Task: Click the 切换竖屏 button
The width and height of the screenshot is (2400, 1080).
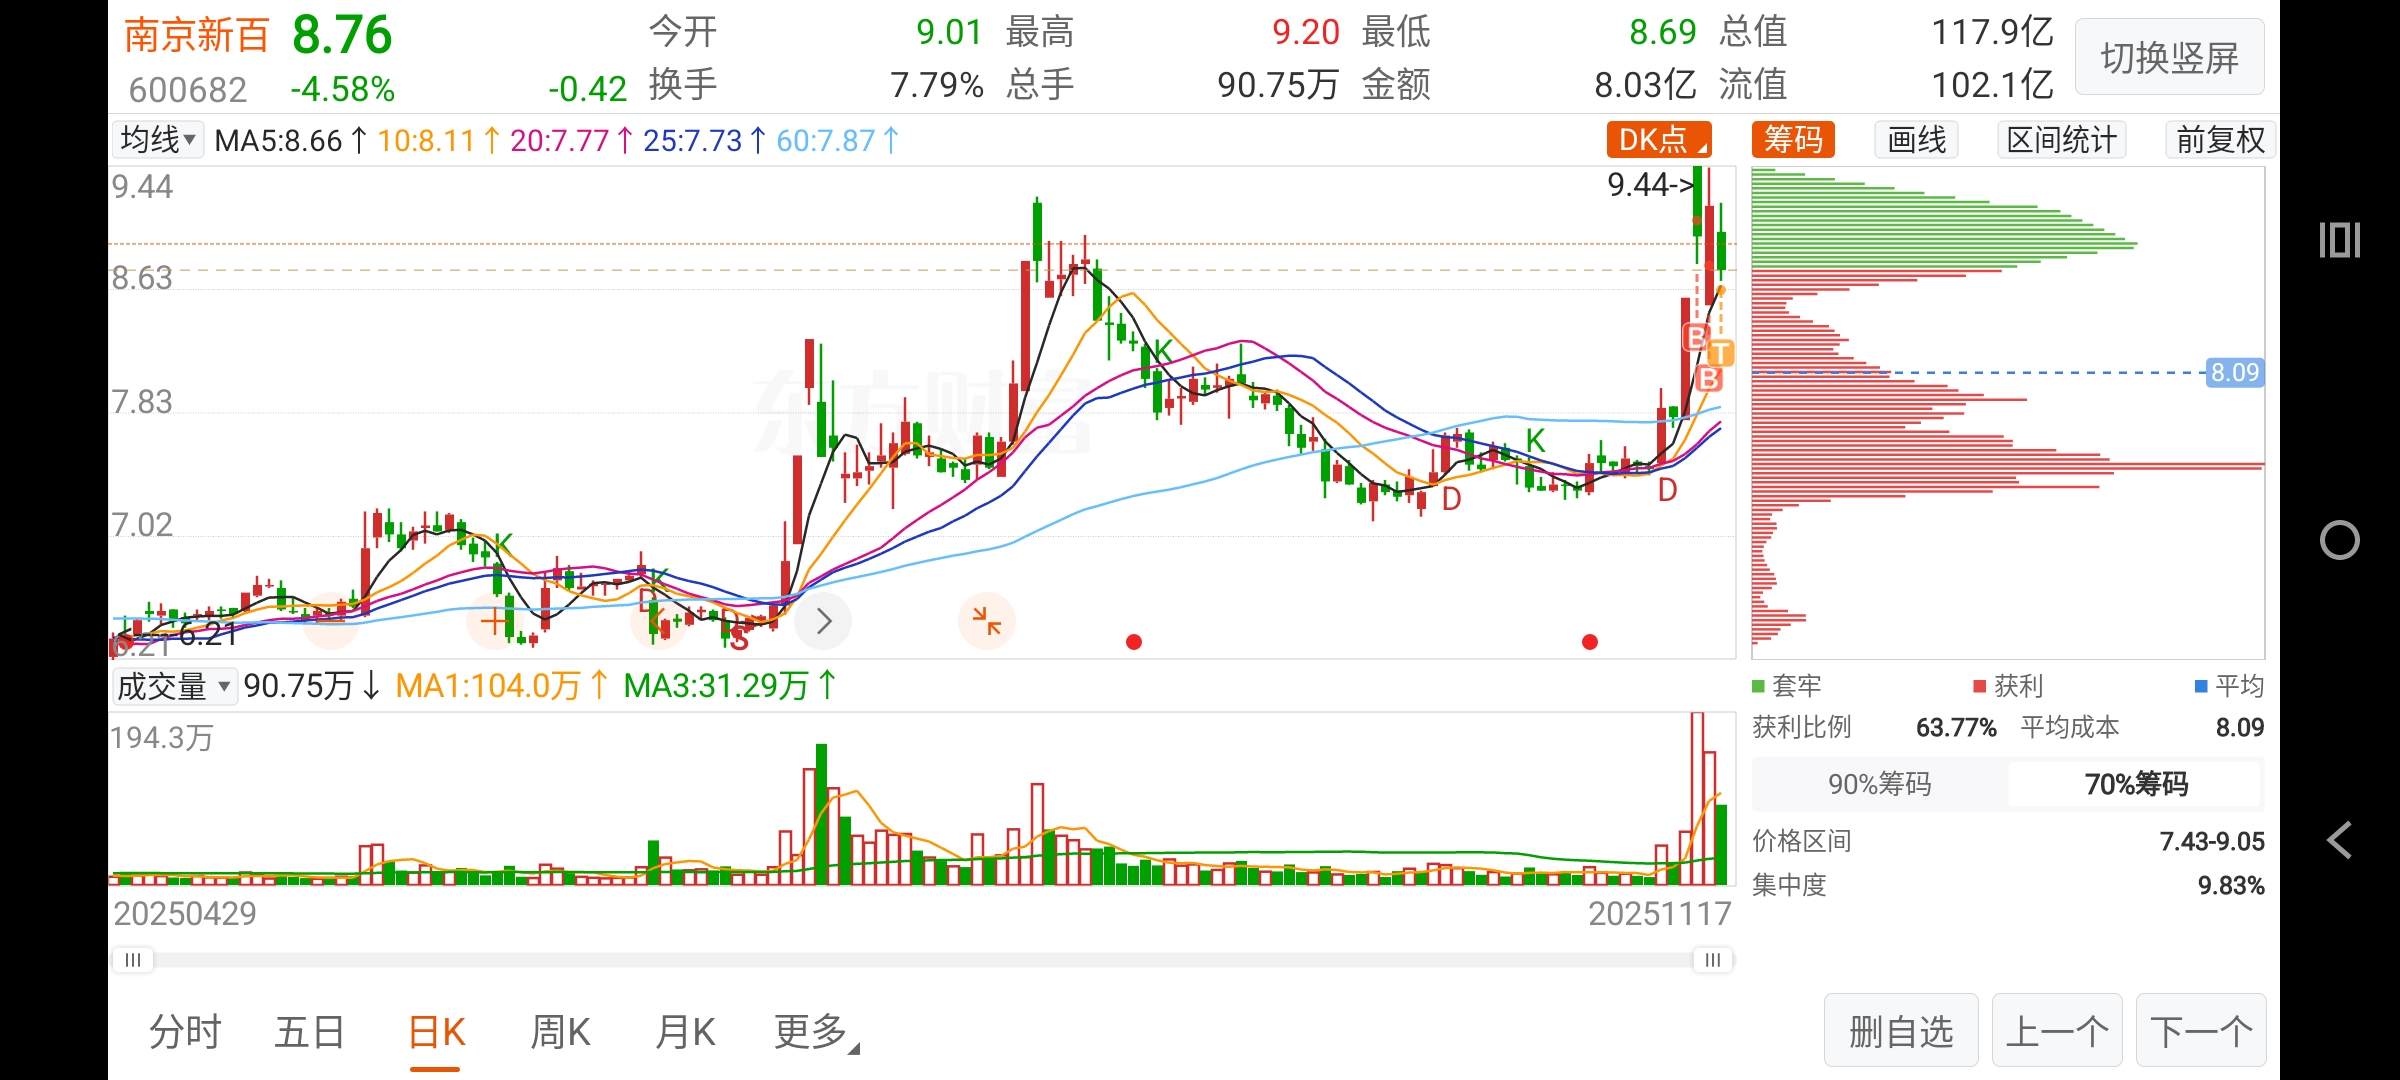Action: [x=2169, y=58]
